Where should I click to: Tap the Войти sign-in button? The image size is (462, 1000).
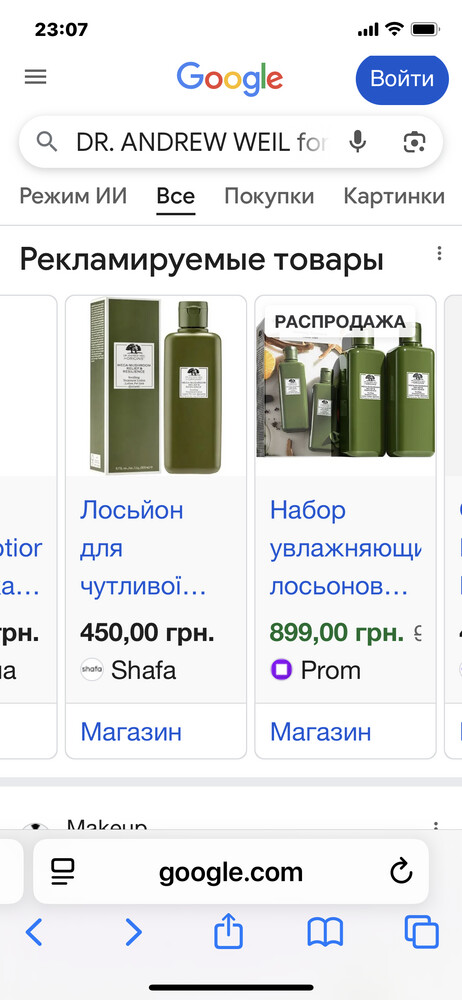pyautogui.click(x=402, y=80)
